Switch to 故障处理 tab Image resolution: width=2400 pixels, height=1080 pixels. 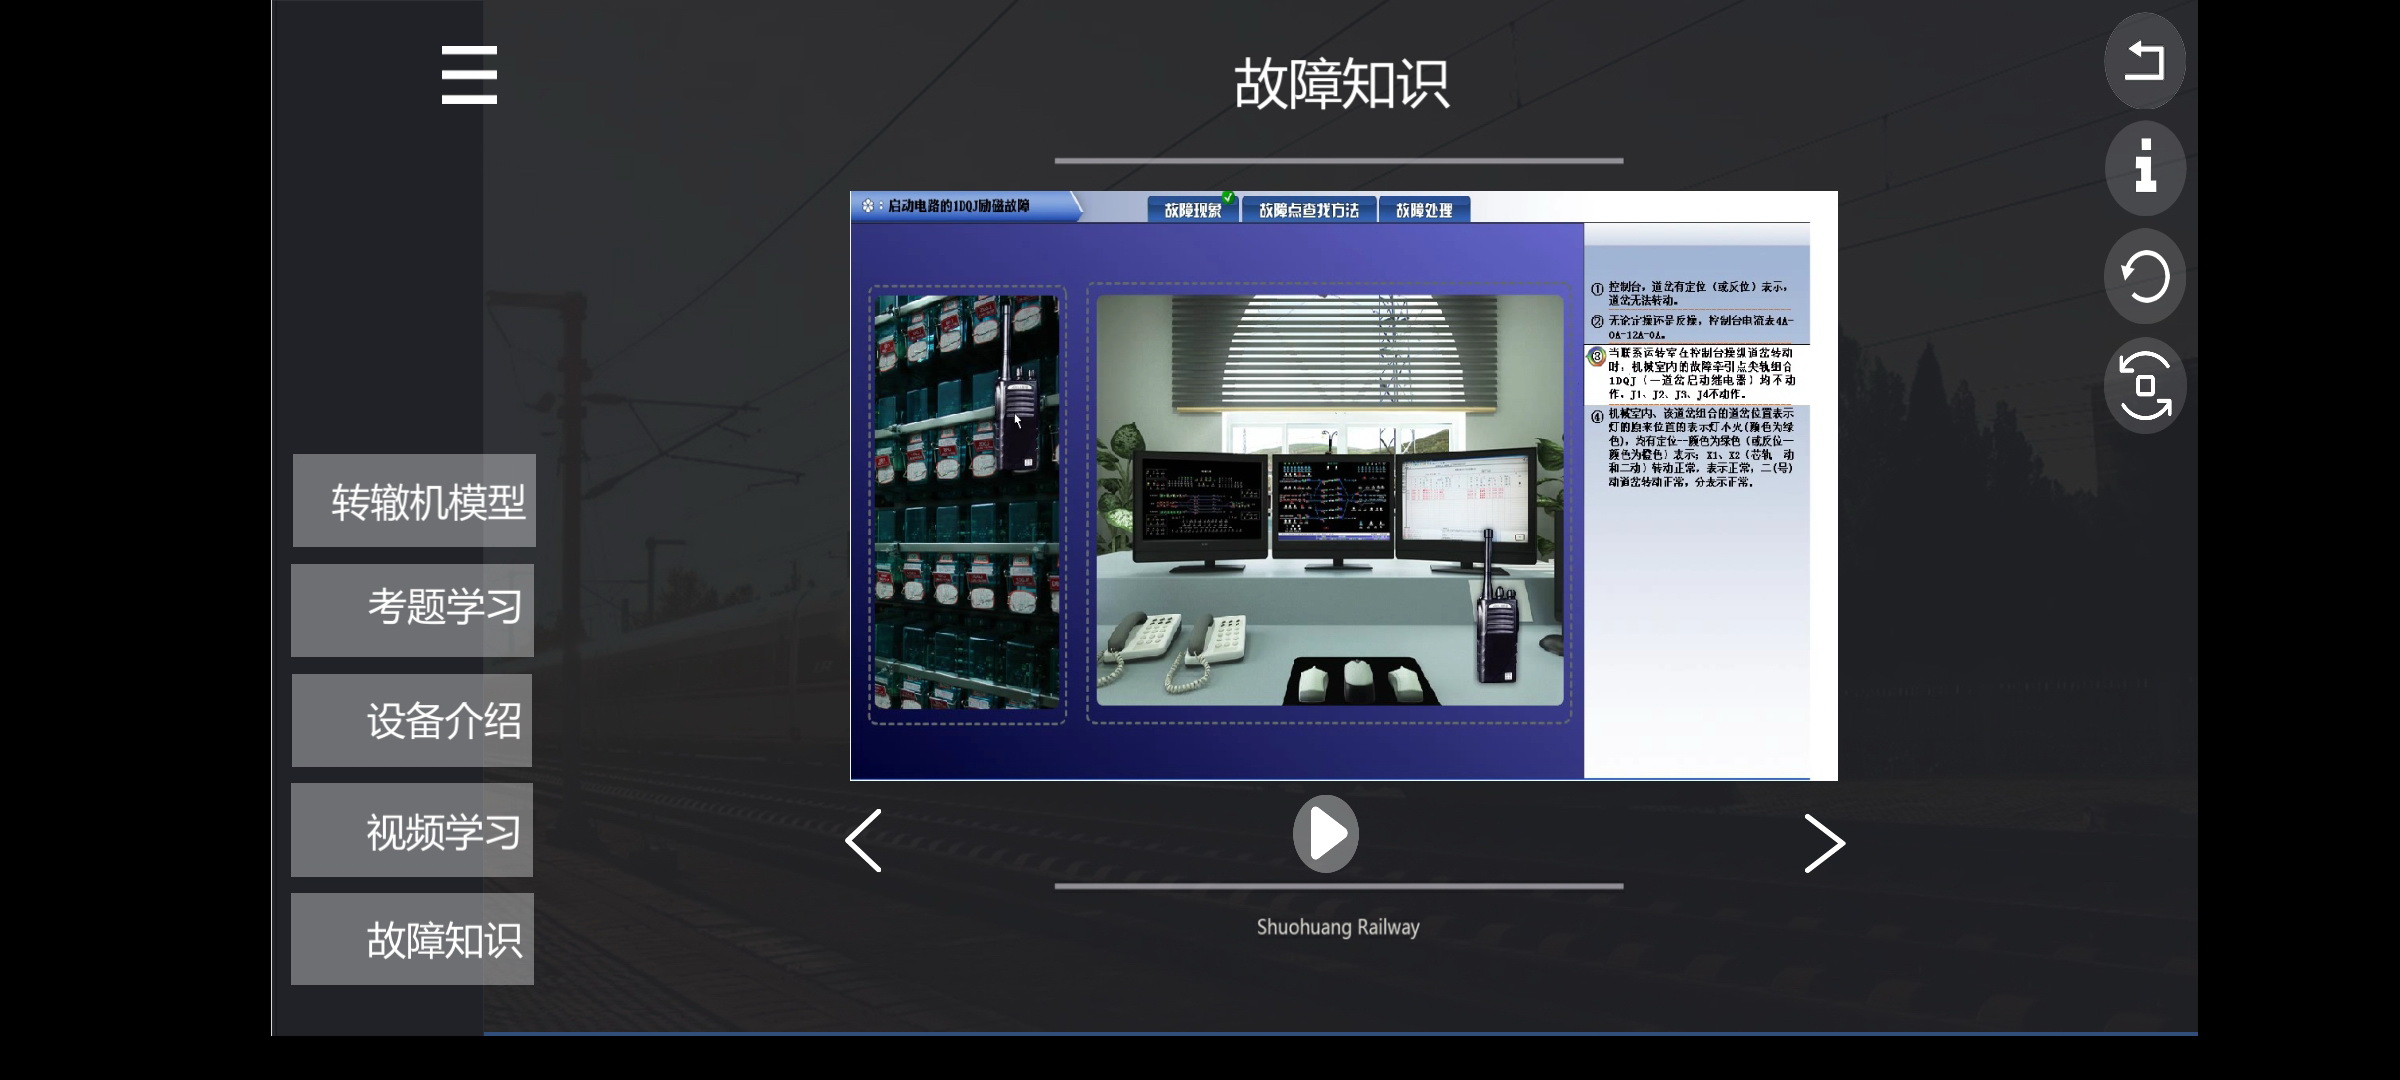[1424, 210]
